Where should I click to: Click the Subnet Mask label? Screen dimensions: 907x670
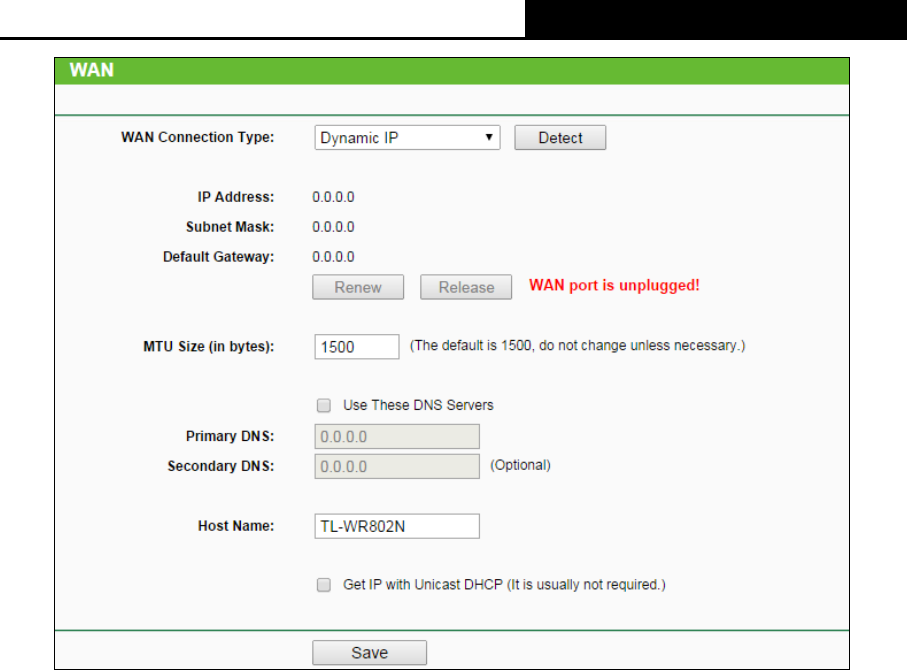[x=230, y=227]
